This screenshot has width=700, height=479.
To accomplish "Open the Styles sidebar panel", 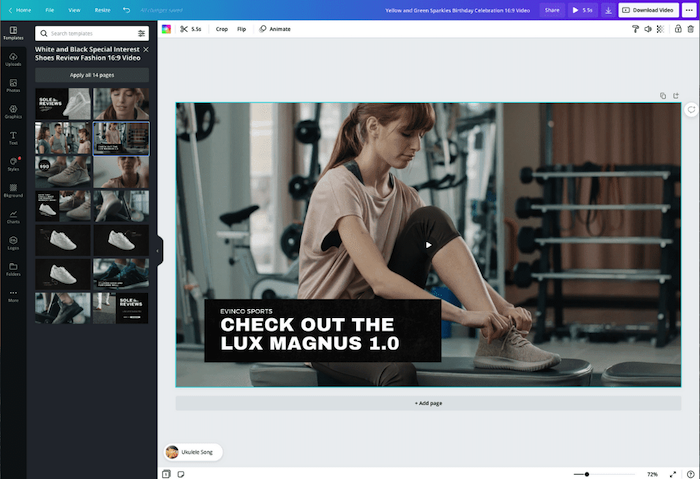I will [x=13, y=164].
